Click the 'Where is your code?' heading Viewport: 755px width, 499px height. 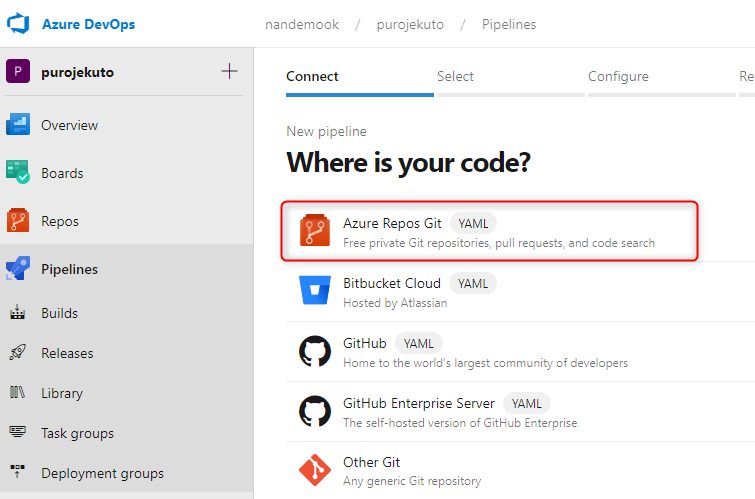tap(408, 162)
